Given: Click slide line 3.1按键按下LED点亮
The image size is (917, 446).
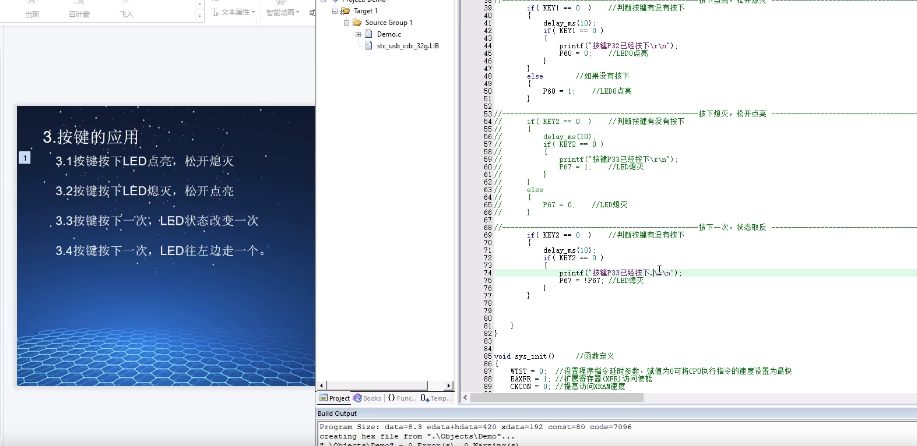Looking at the screenshot, I should point(145,161).
